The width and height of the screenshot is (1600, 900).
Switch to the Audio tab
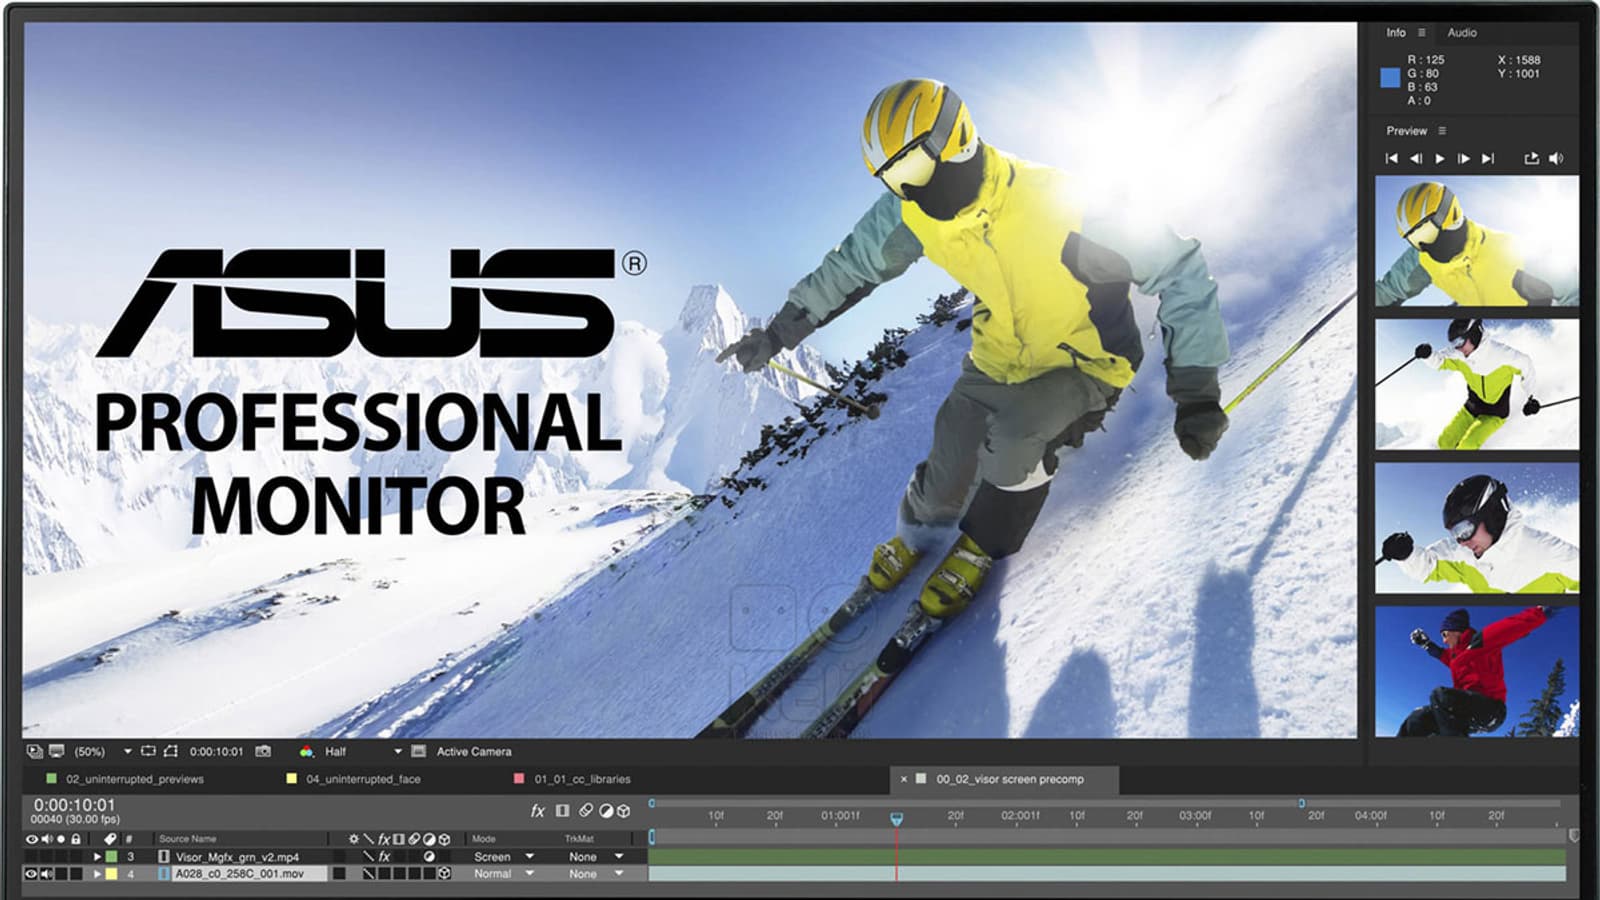tap(1462, 33)
